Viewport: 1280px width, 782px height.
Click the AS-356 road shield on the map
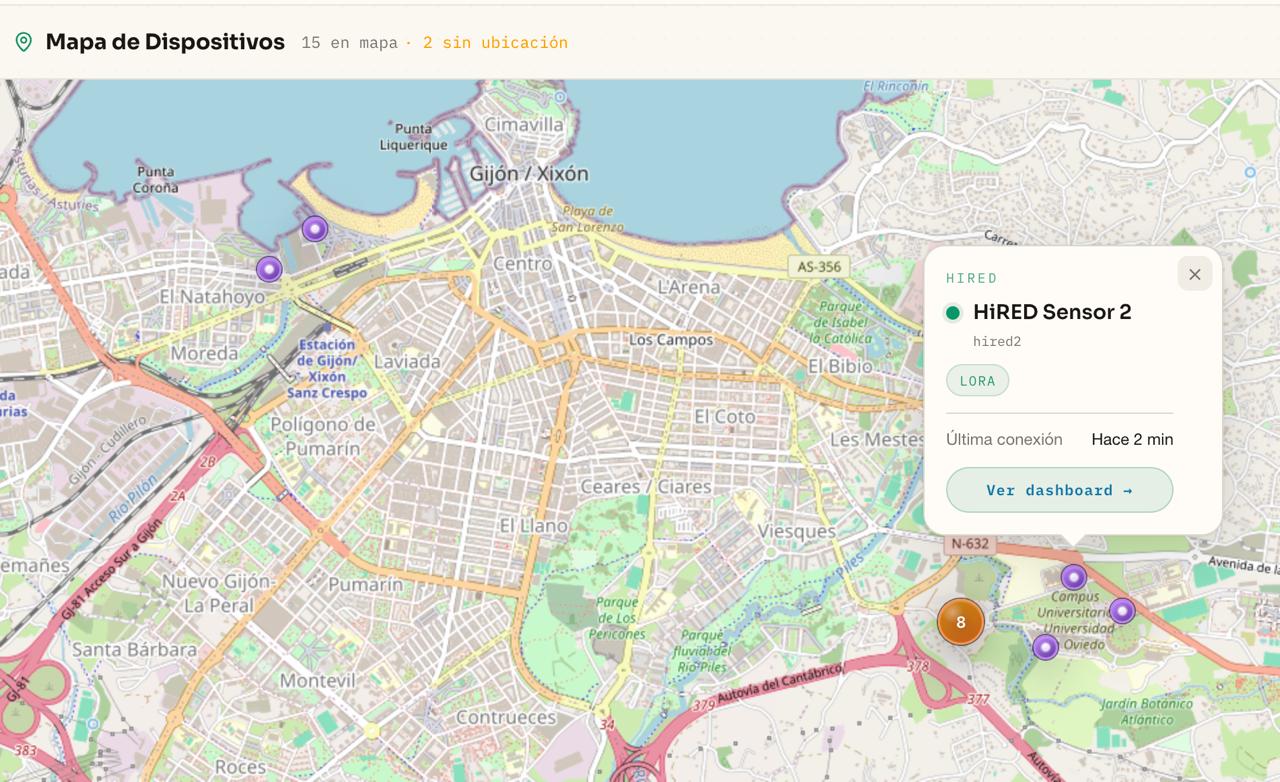click(819, 267)
